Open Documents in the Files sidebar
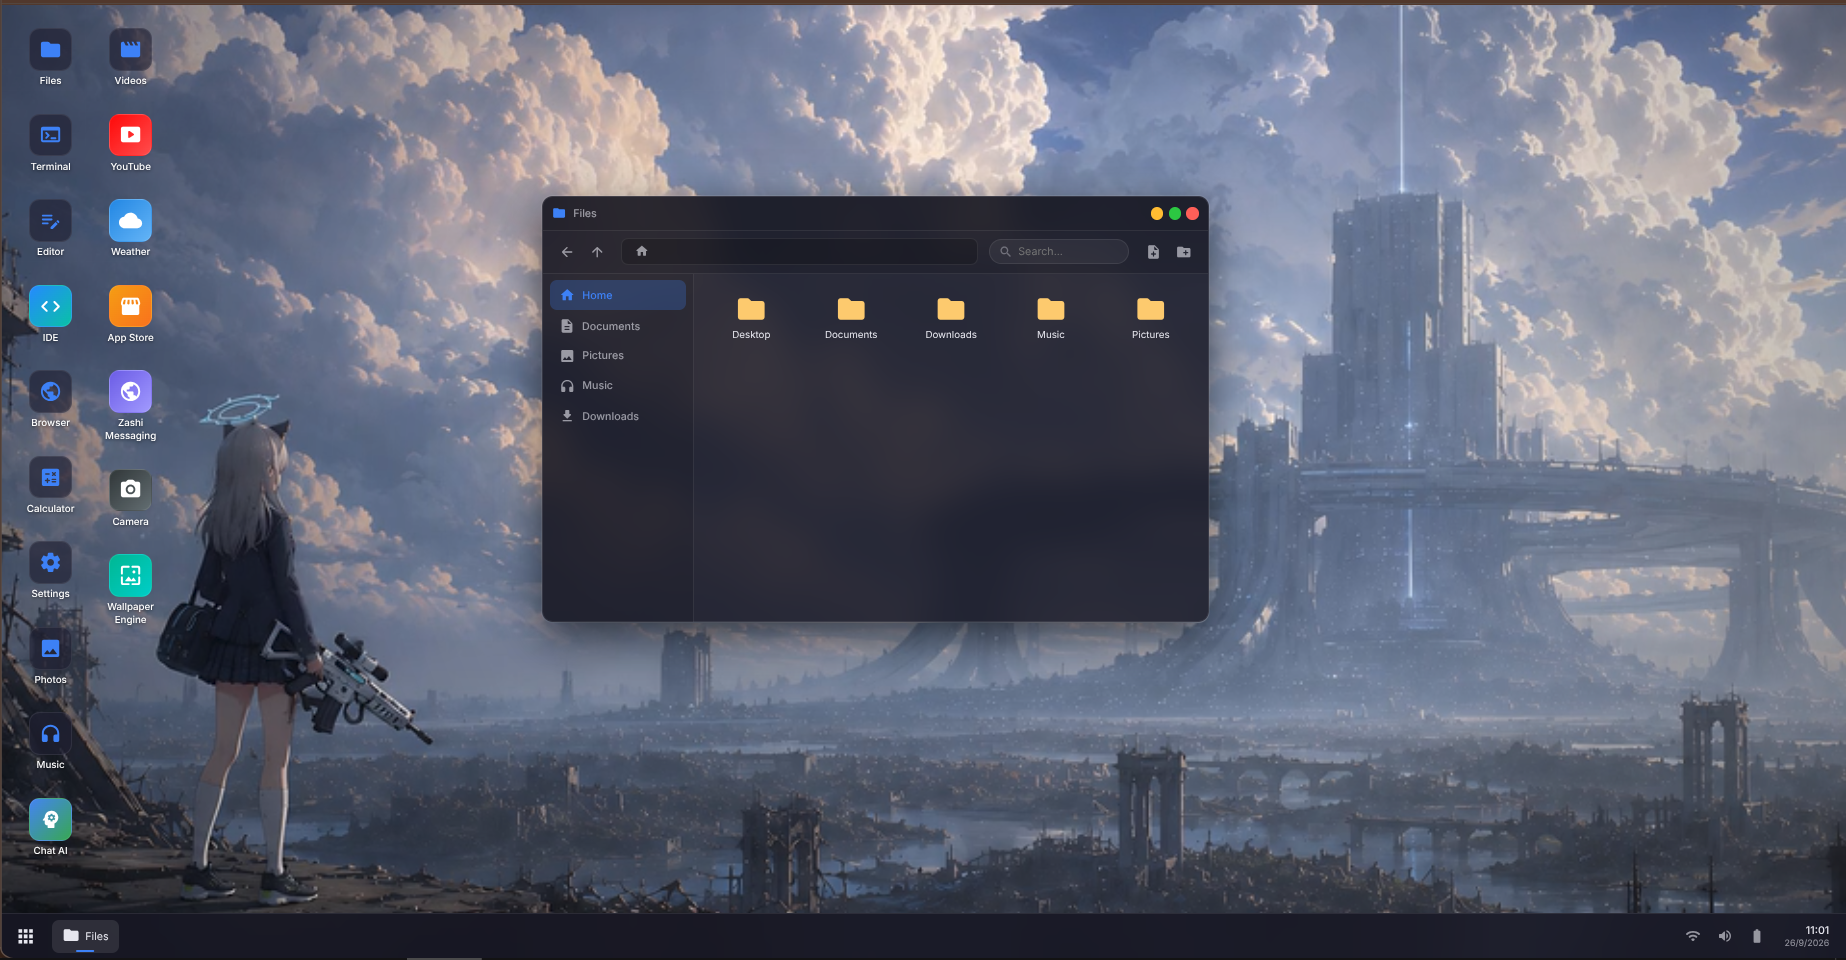 click(x=618, y=326)
